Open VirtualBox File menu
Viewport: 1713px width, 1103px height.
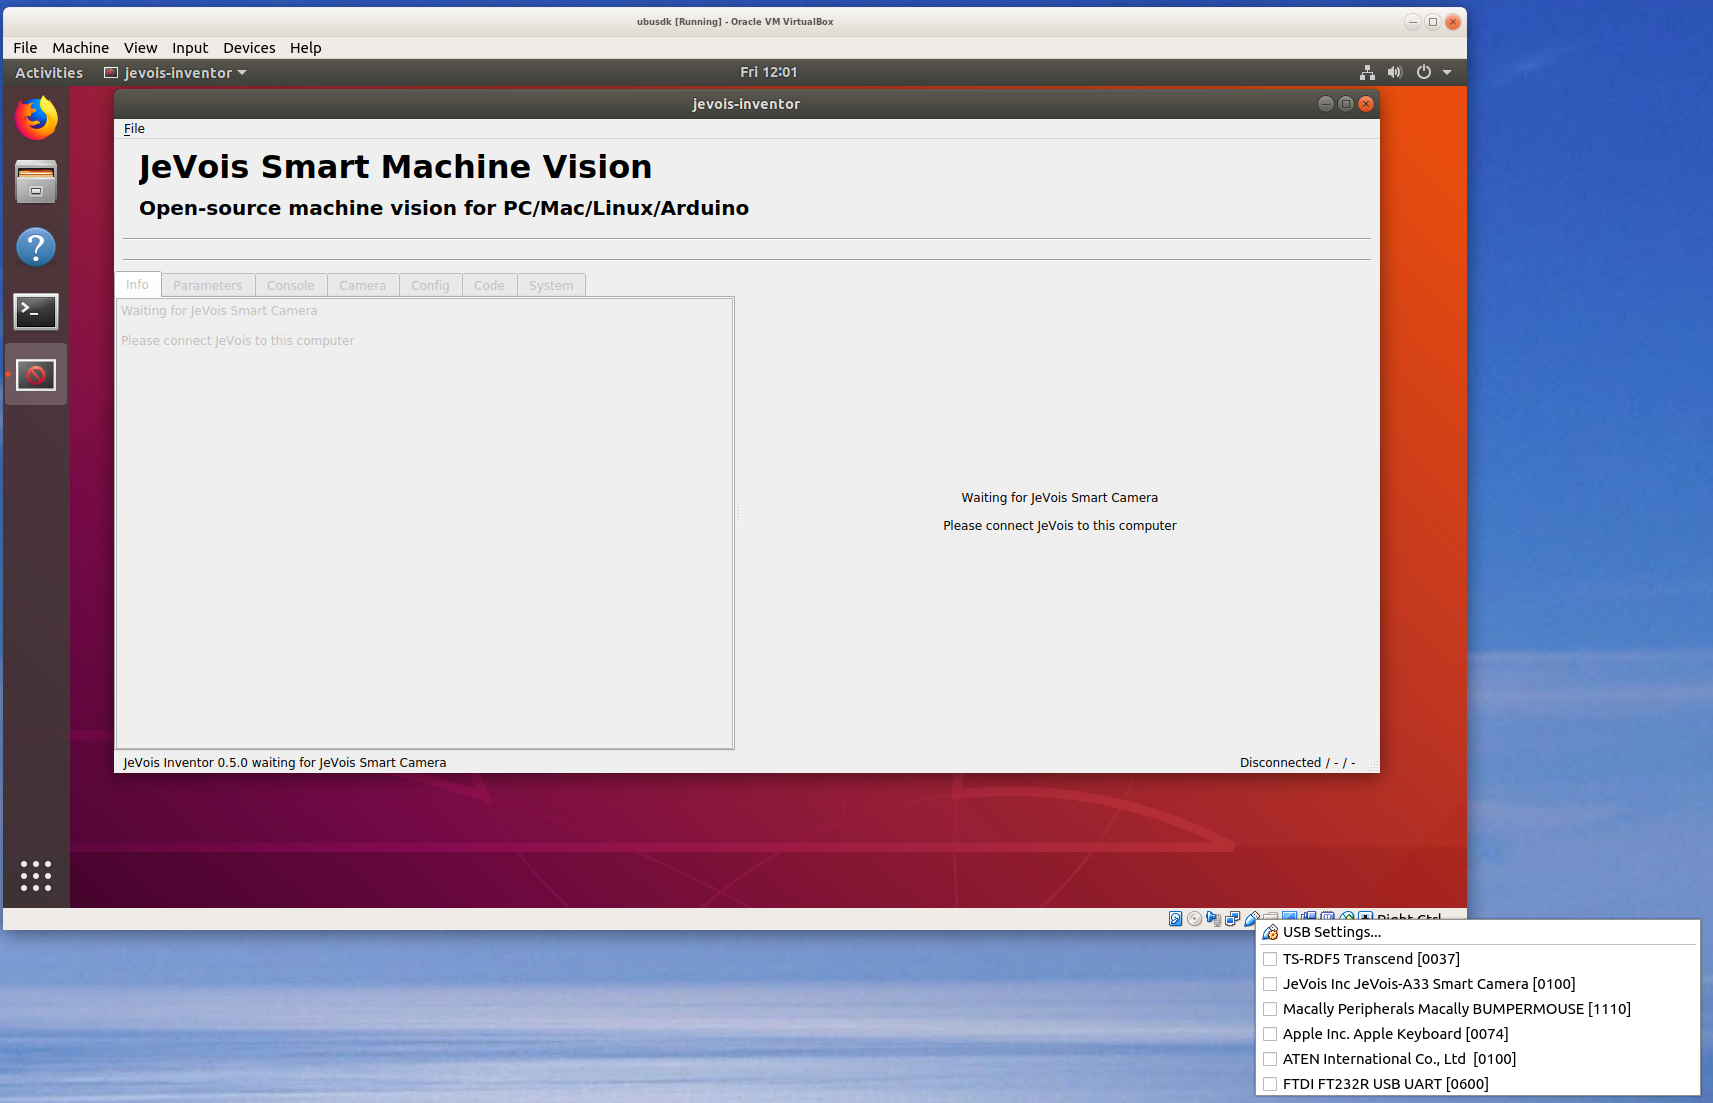pyautogui.click(x=25, y=48)
